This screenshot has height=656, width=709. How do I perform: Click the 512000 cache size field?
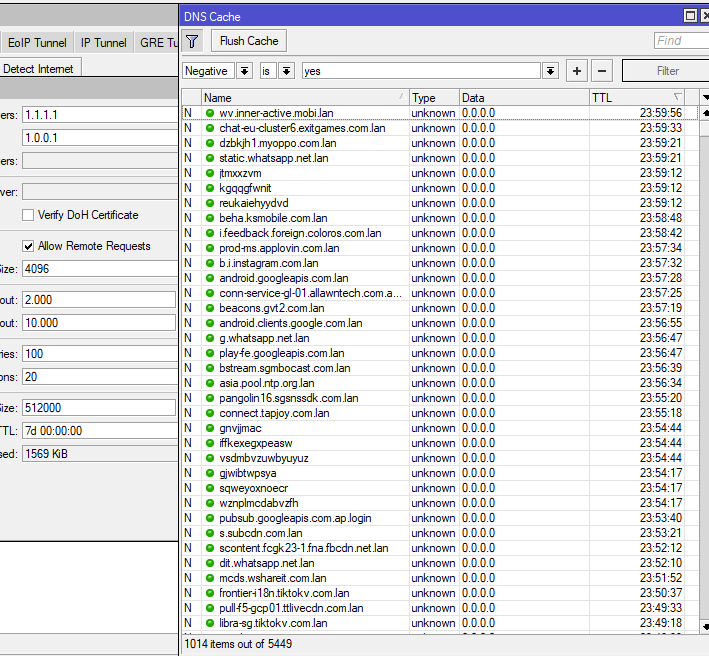click(x=99, y=408)
